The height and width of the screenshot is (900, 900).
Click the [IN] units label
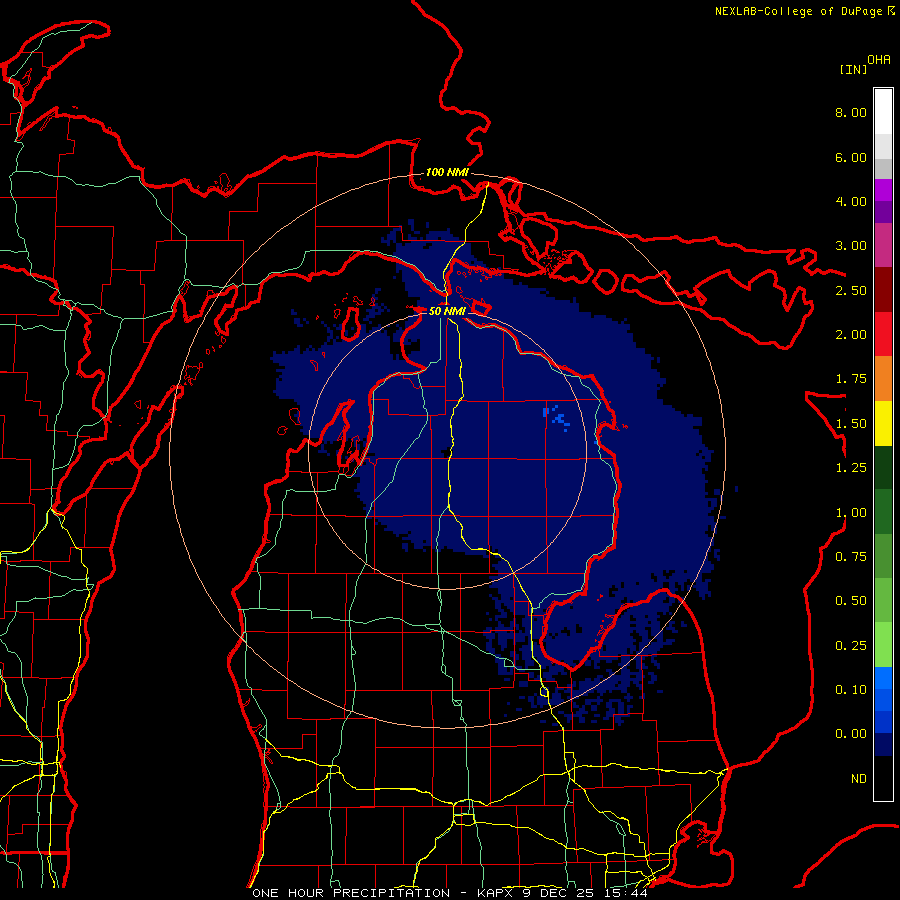(853, 69)
